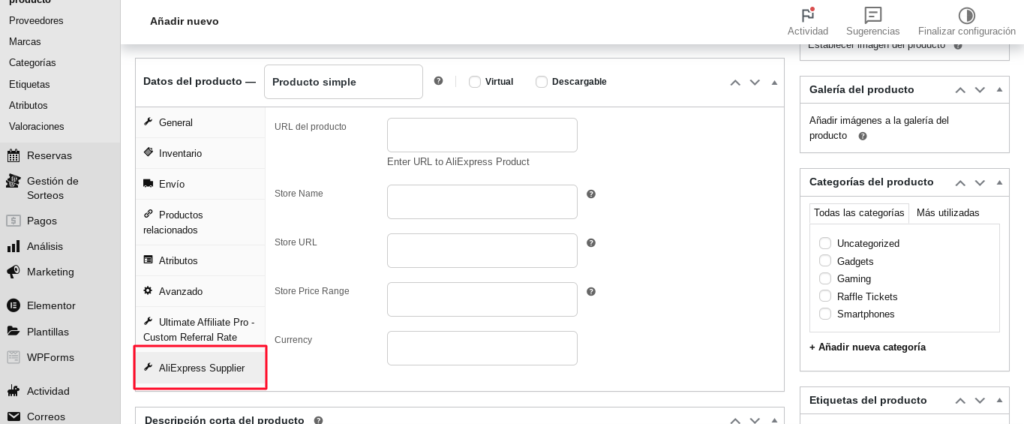Check the Raffle Tickets category

coord(825,296)
